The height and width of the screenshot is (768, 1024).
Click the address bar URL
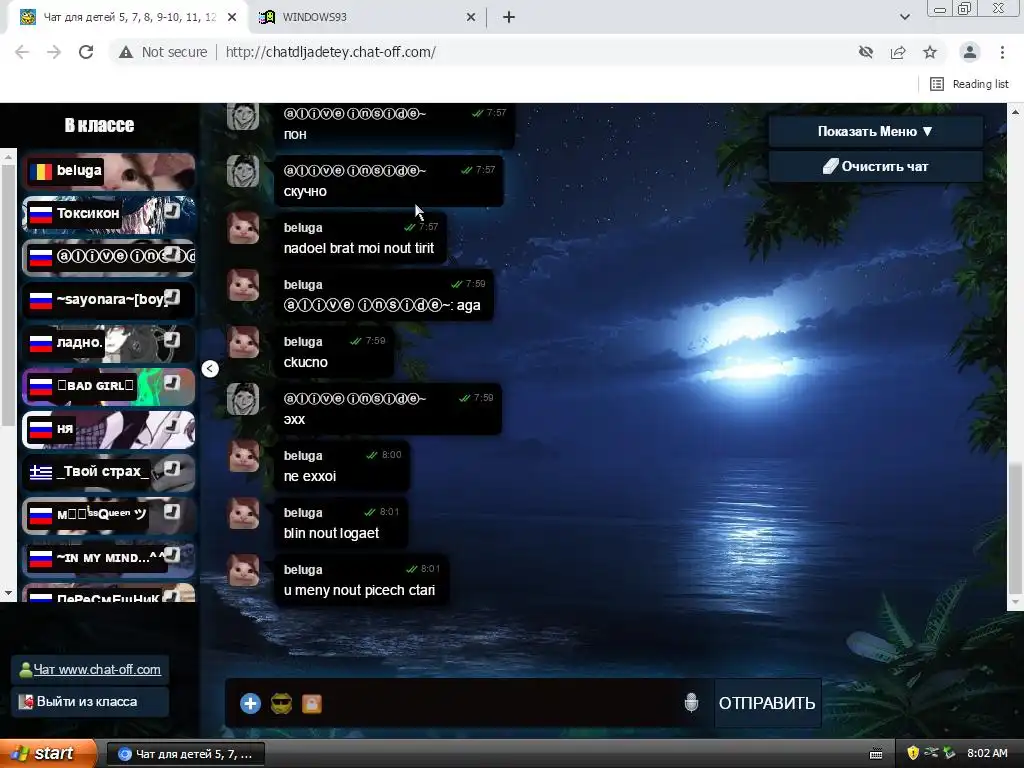330,52
